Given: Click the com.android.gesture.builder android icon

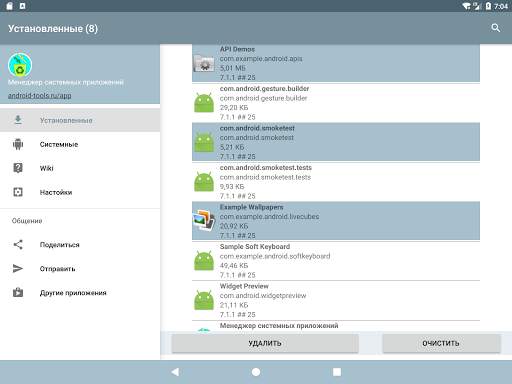Looking at the screenshot, I should click(204, 103).
